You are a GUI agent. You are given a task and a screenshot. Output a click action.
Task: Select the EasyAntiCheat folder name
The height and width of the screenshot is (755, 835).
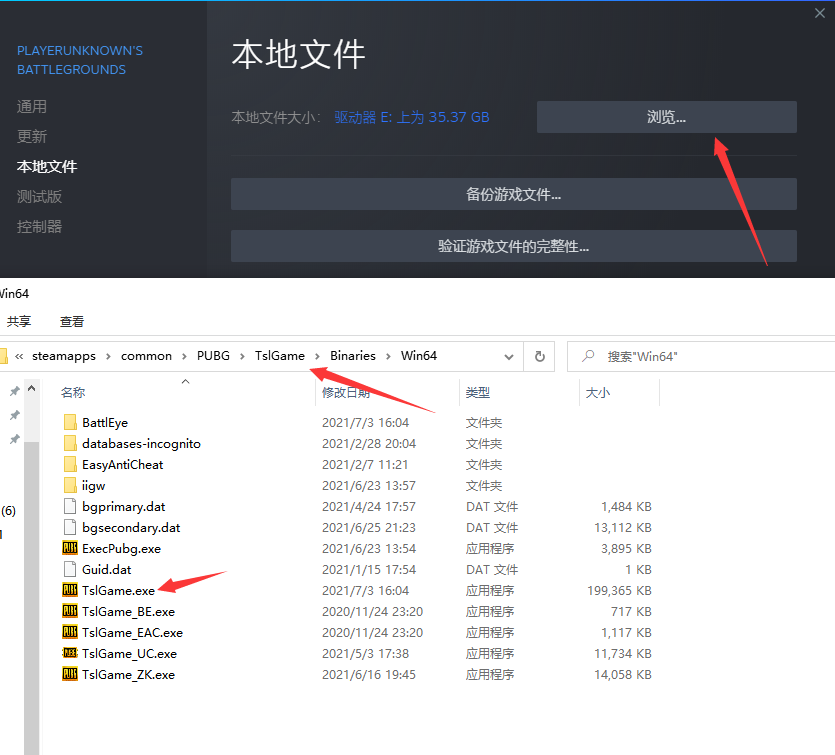tap(122, 464)
